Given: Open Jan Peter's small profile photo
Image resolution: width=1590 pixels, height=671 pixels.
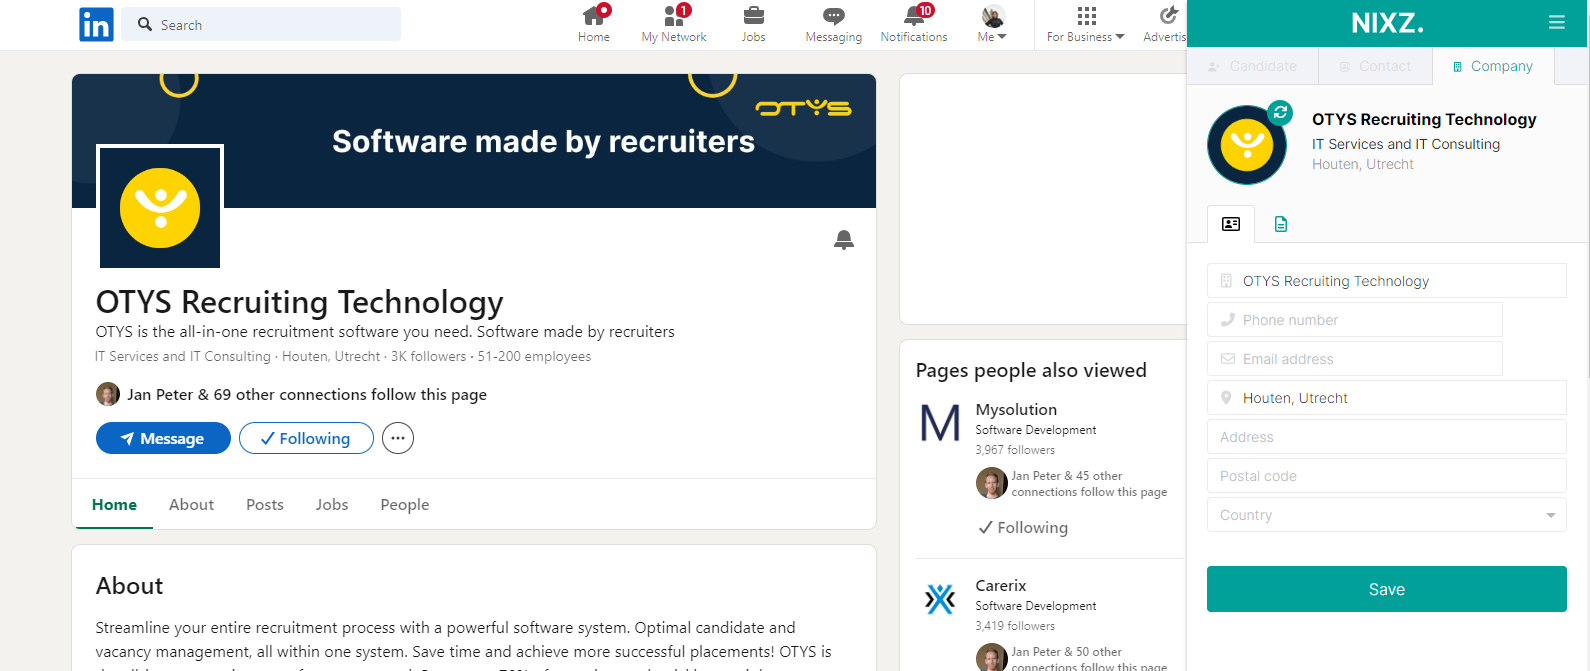Looking at the screenshot, I should pos(108,394).
